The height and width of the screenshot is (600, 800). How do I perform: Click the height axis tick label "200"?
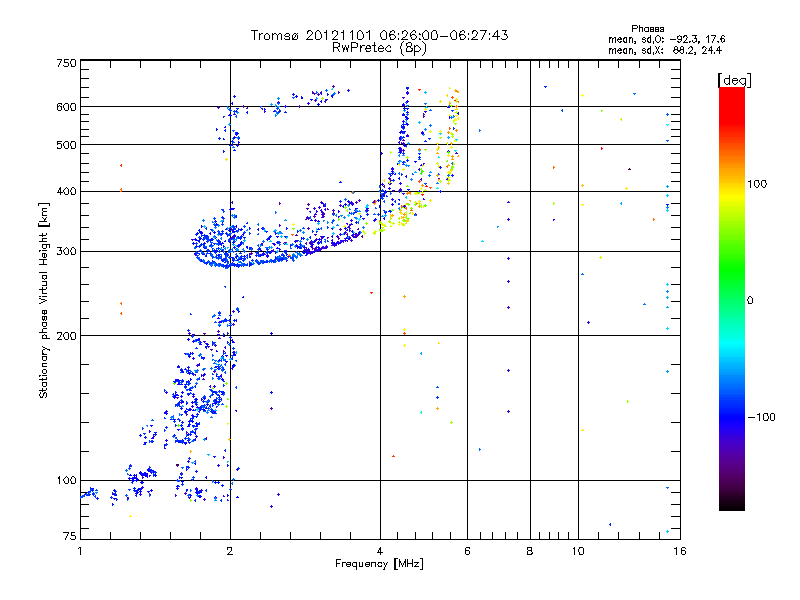[66, 336]
